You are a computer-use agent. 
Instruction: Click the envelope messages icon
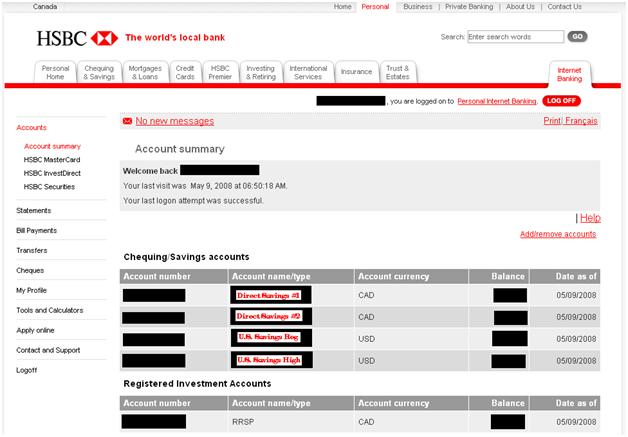(127, 121)
